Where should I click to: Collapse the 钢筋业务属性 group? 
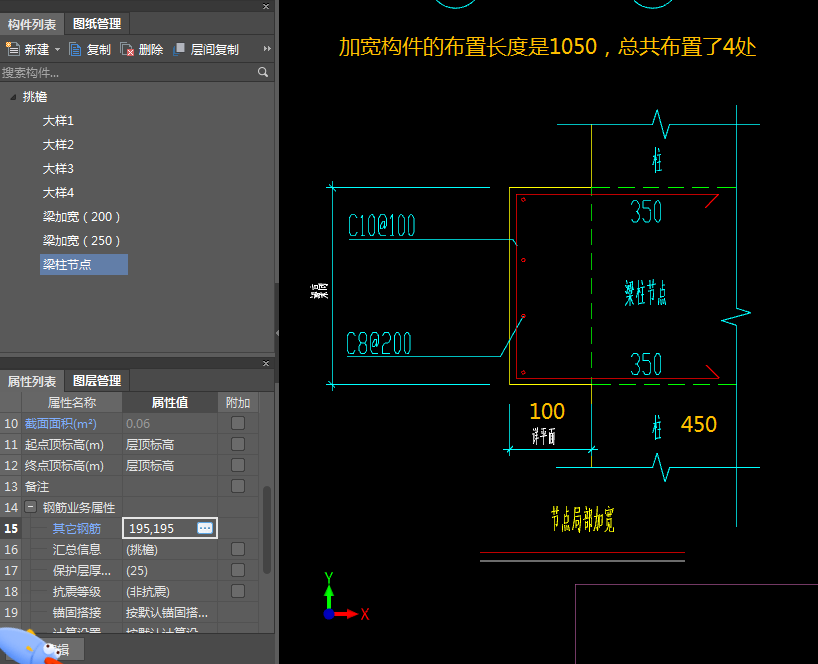(30, 506)
